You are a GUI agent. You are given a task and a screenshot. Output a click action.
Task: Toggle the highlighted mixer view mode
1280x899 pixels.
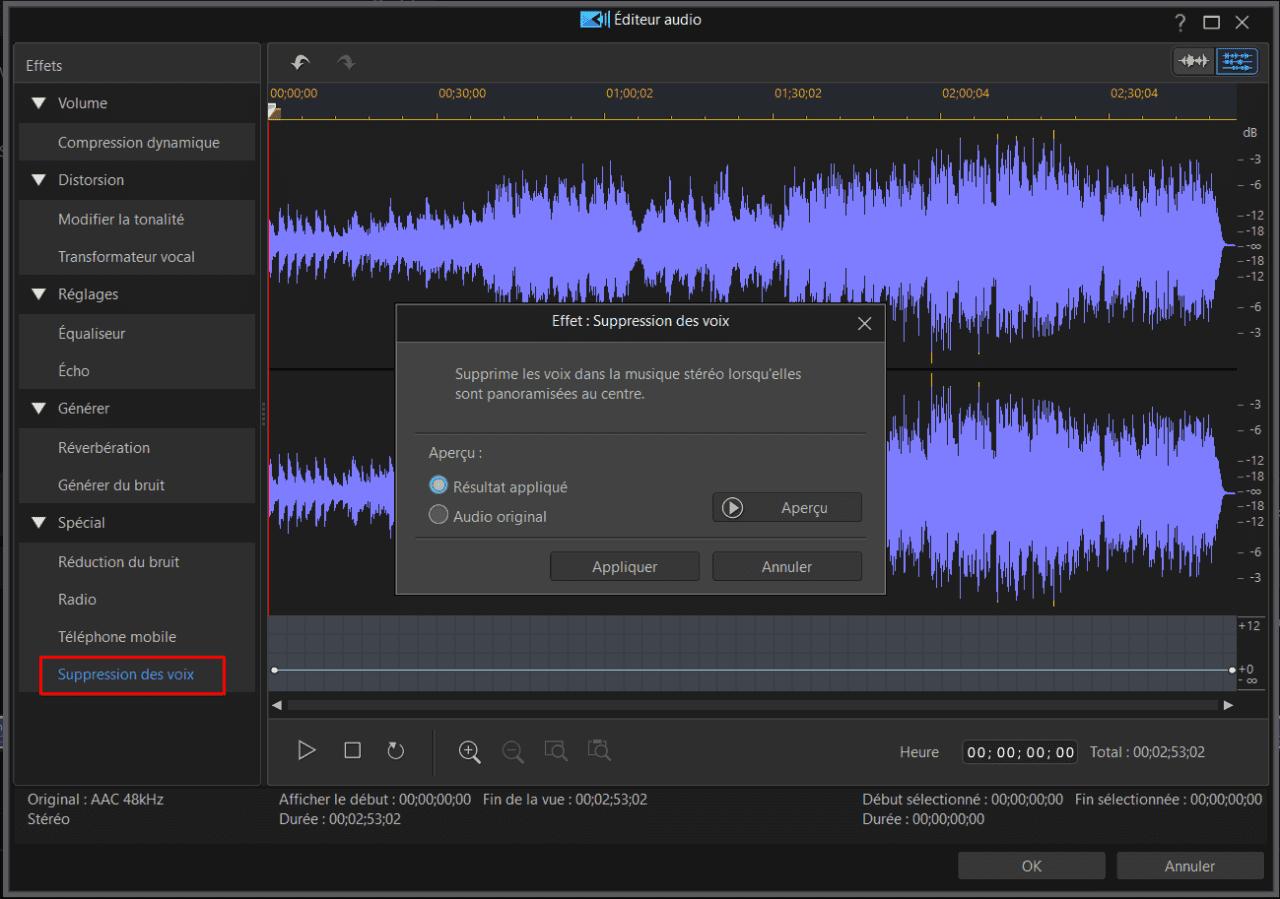(1237, 61)
